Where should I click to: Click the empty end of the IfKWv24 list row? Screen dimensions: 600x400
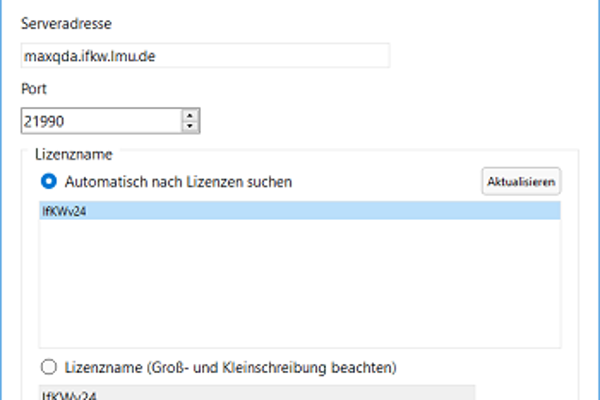400,211
